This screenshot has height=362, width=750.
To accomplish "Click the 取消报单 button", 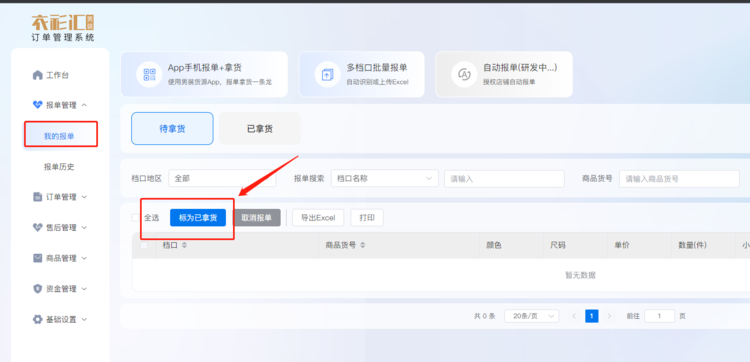I will [x=256, y=218].
